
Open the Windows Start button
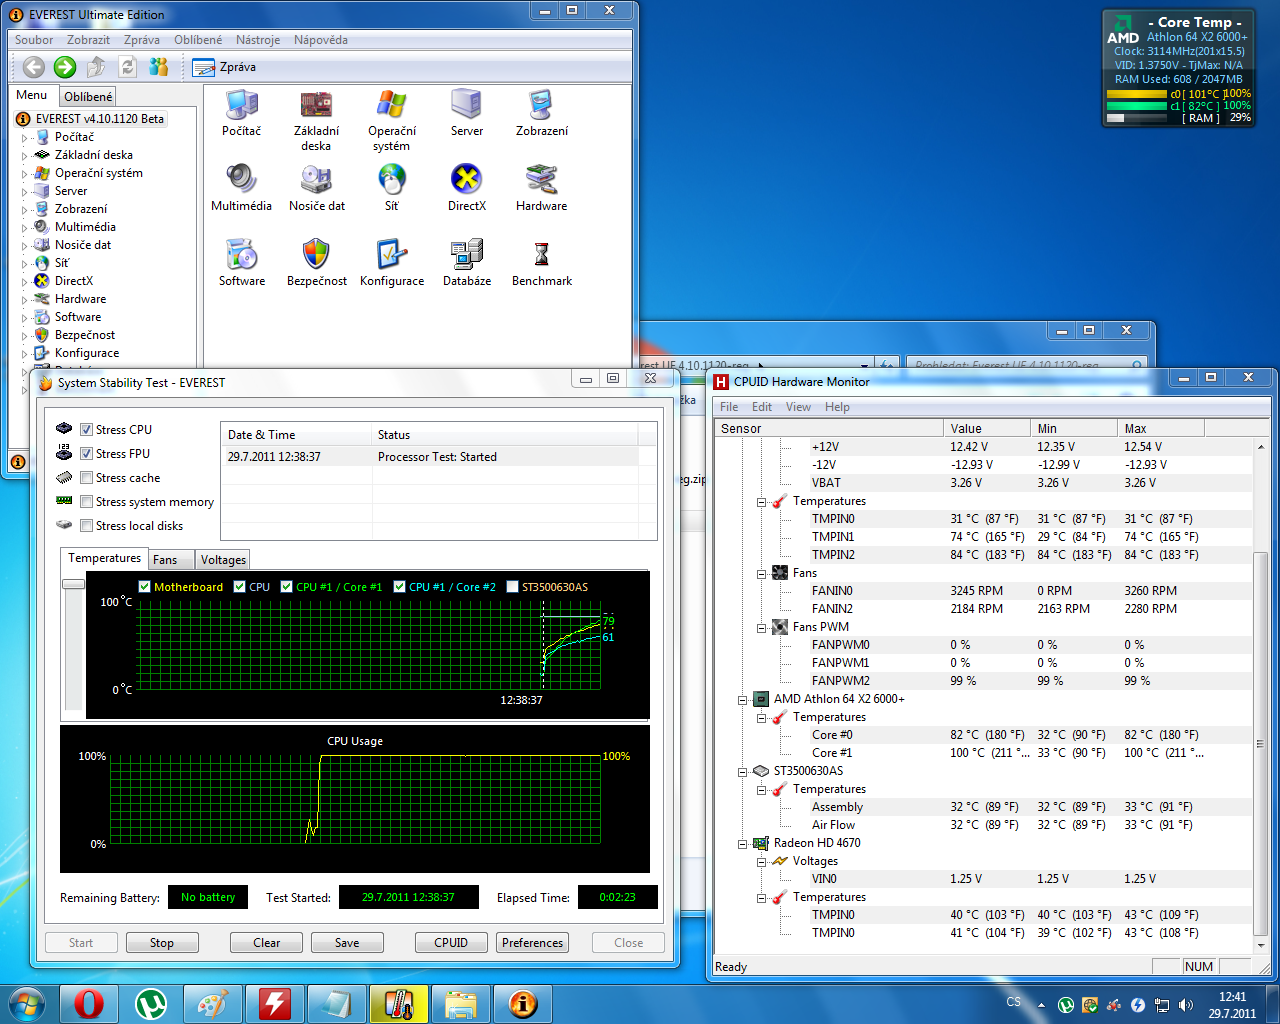(27, 1003)
